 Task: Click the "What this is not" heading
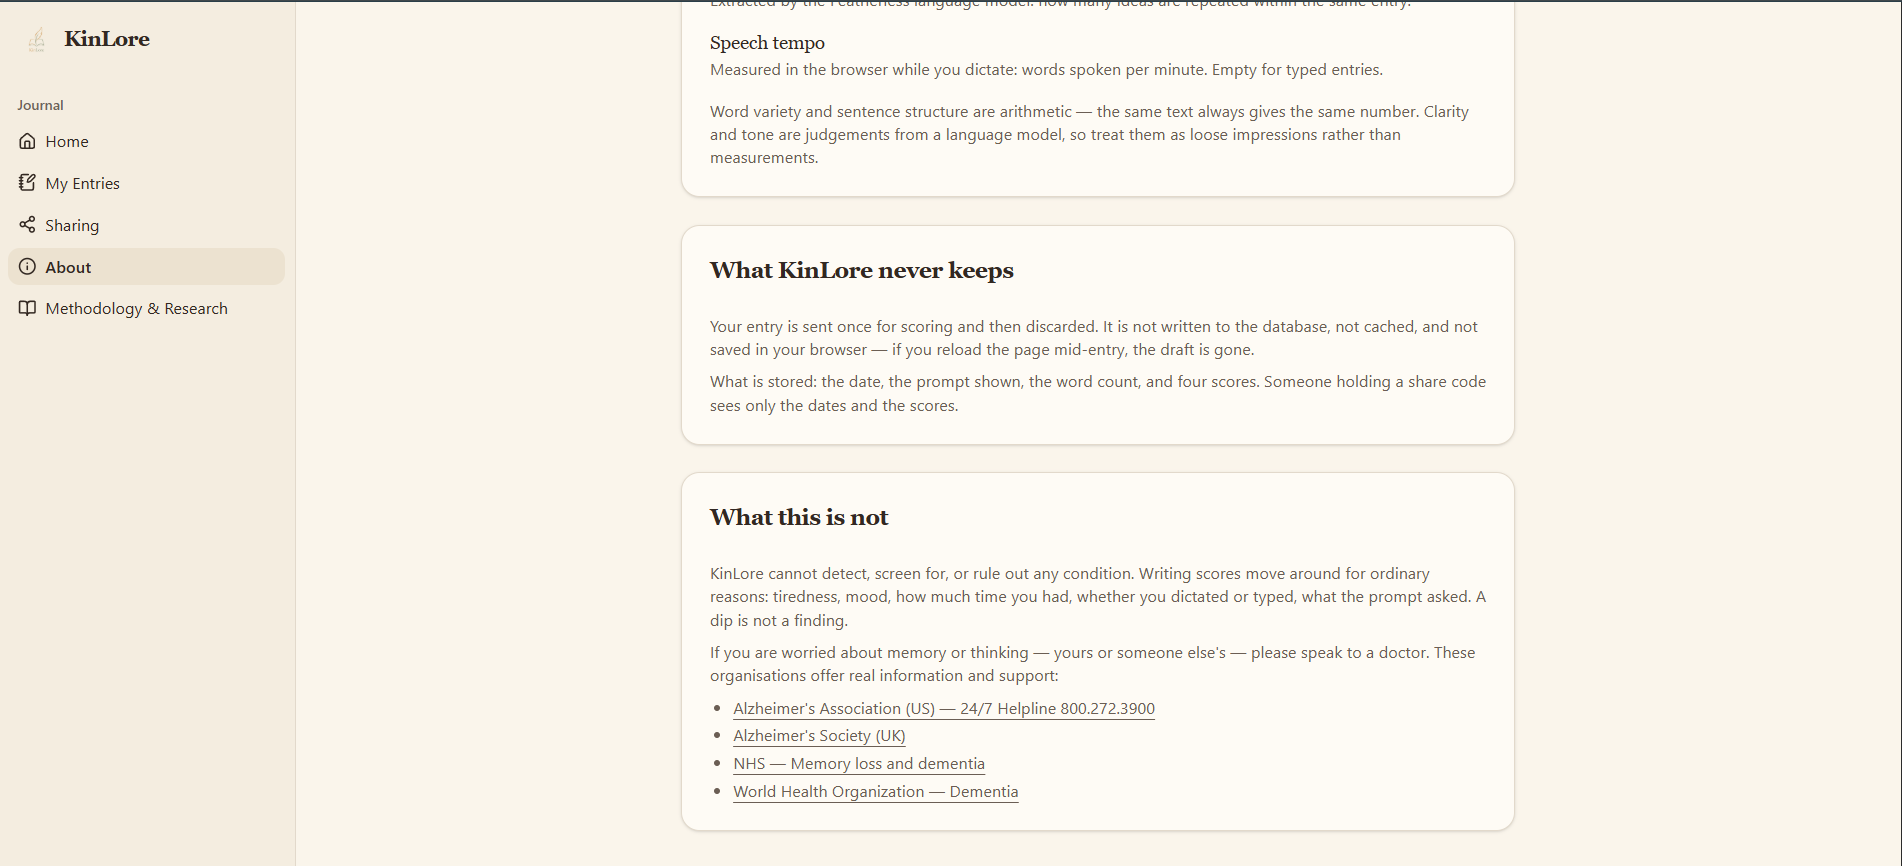(x=799, y=517)
